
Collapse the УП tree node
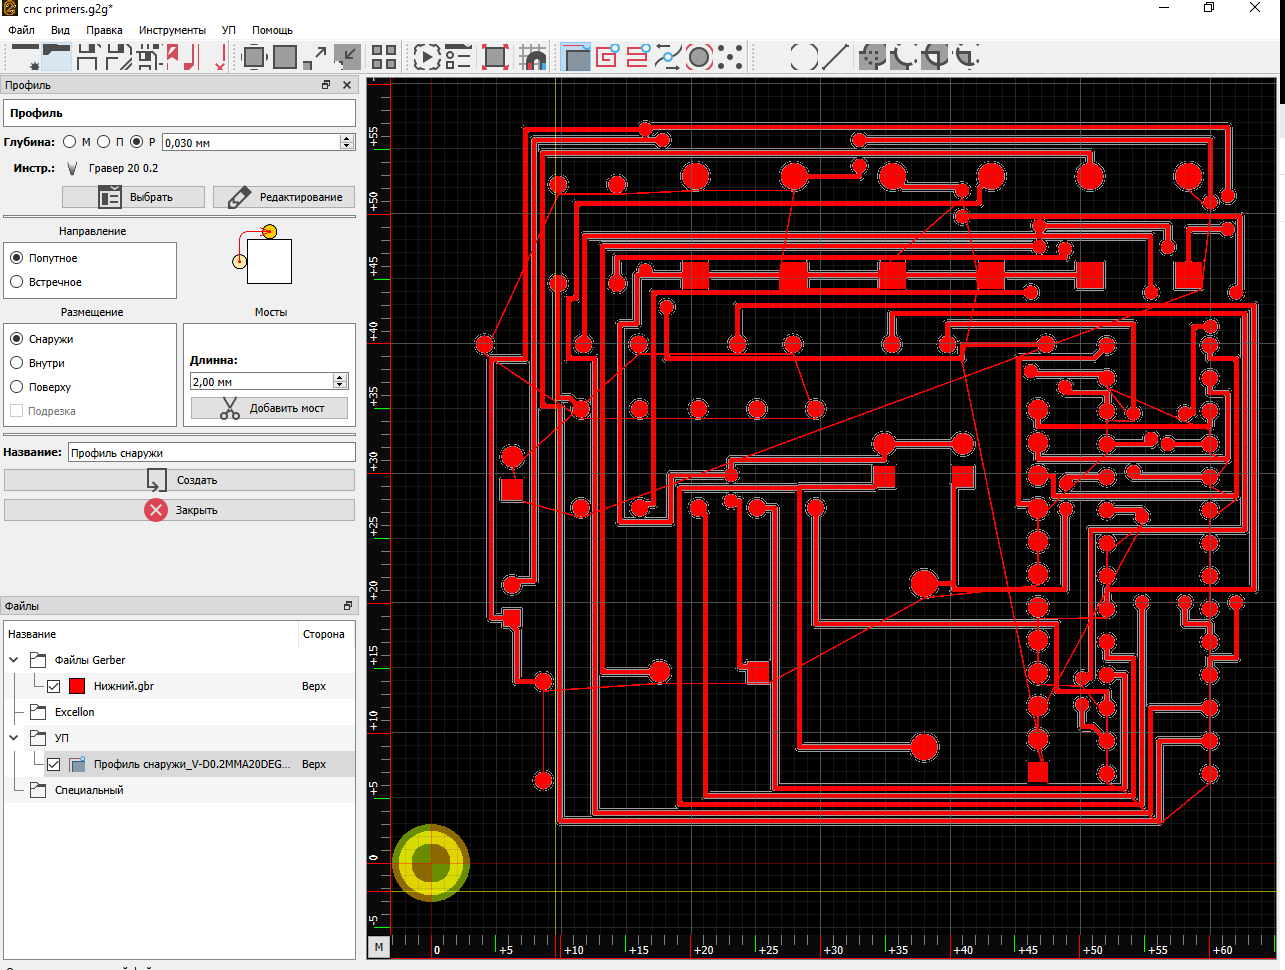pos(14,738)
